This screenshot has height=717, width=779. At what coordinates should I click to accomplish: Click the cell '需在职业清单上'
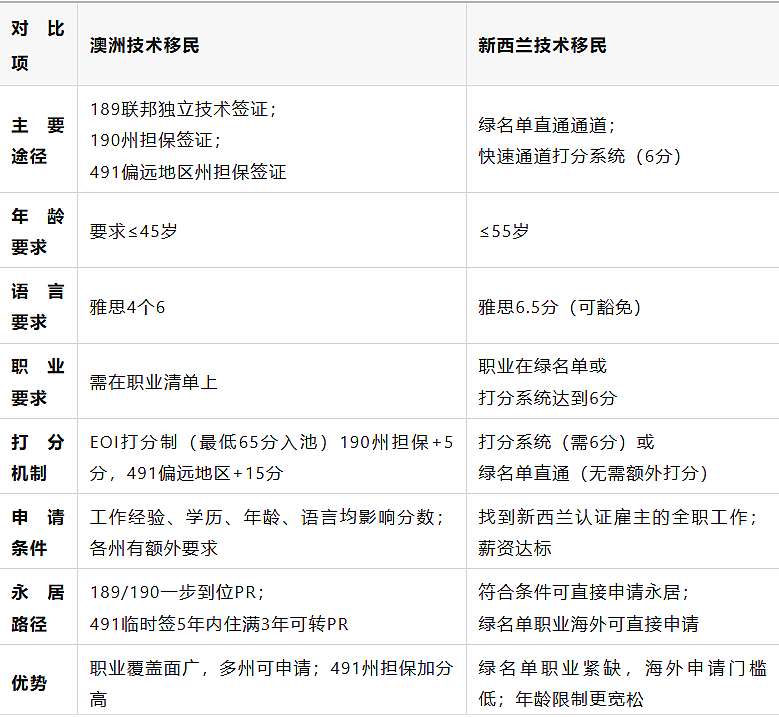coord(154,382)
